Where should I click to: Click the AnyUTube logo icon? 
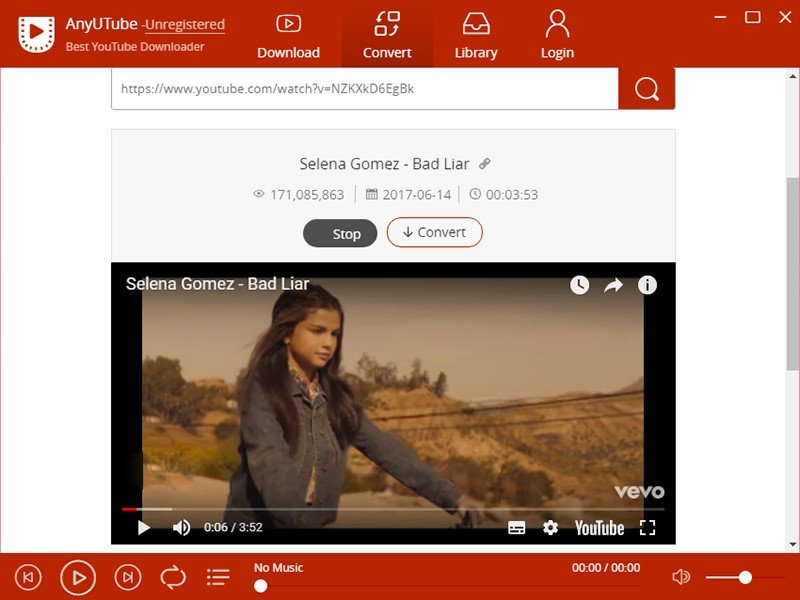[36, 34]
